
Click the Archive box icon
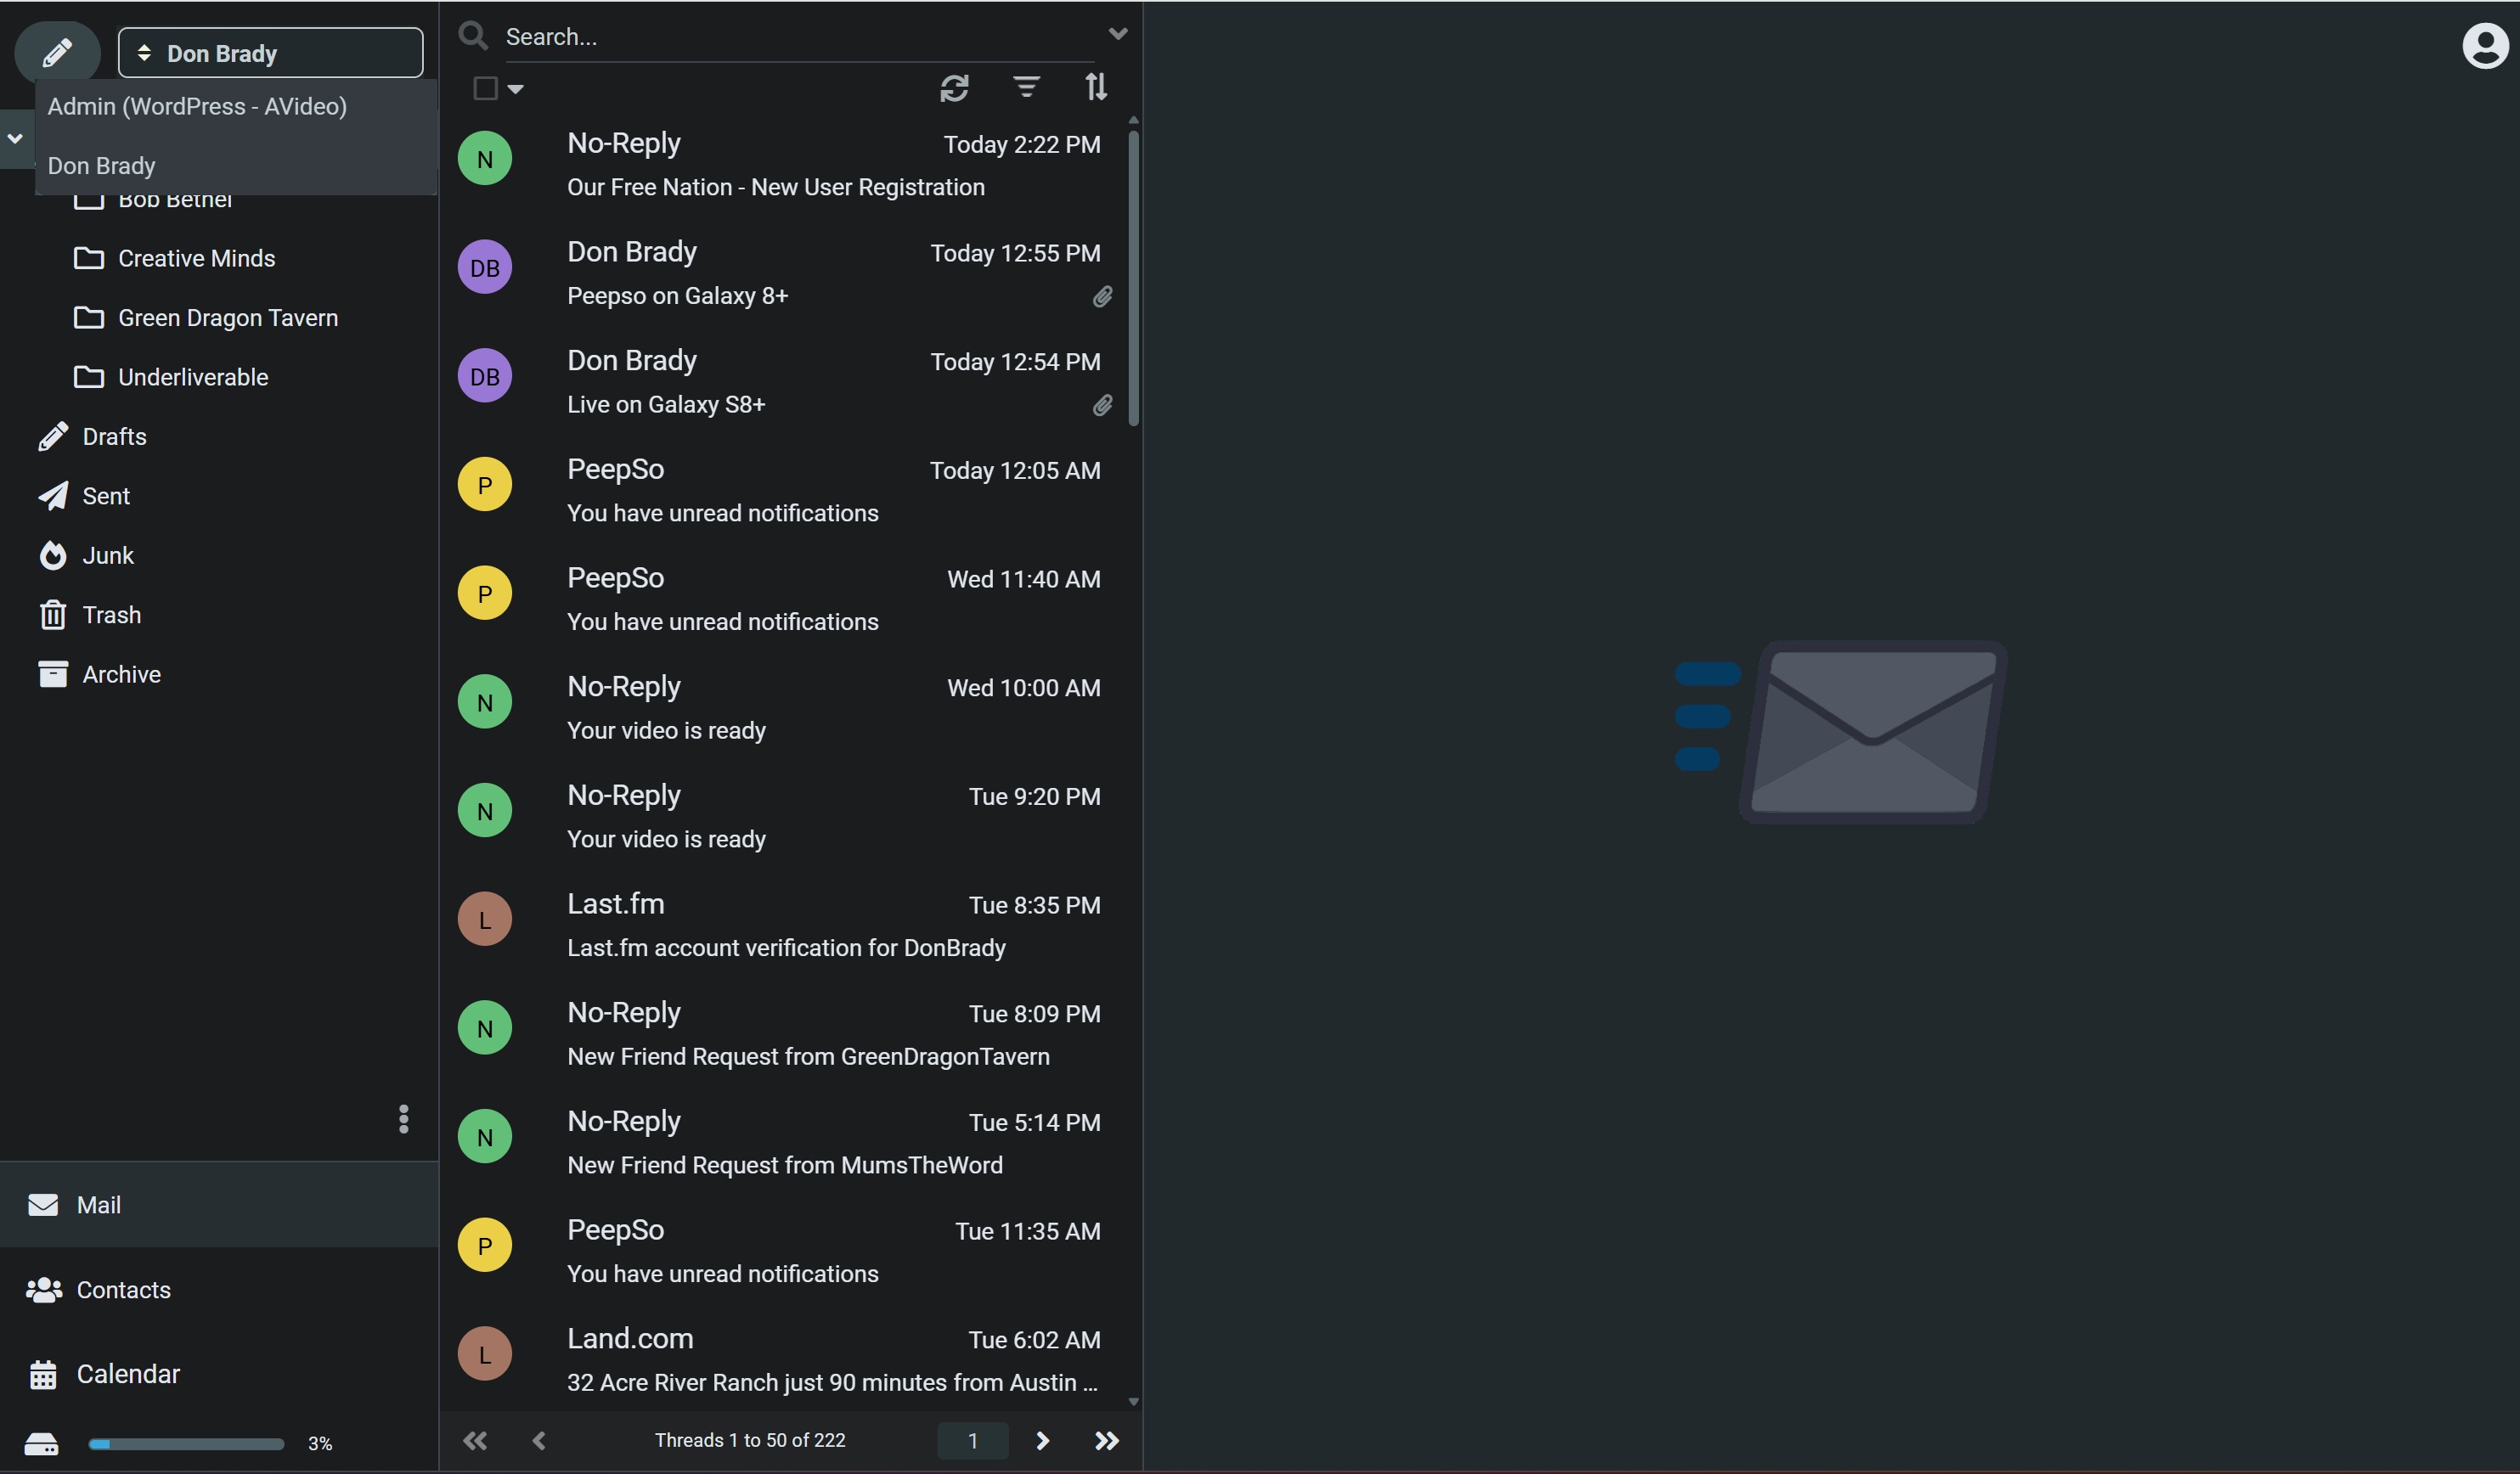[x=53, y=674]
